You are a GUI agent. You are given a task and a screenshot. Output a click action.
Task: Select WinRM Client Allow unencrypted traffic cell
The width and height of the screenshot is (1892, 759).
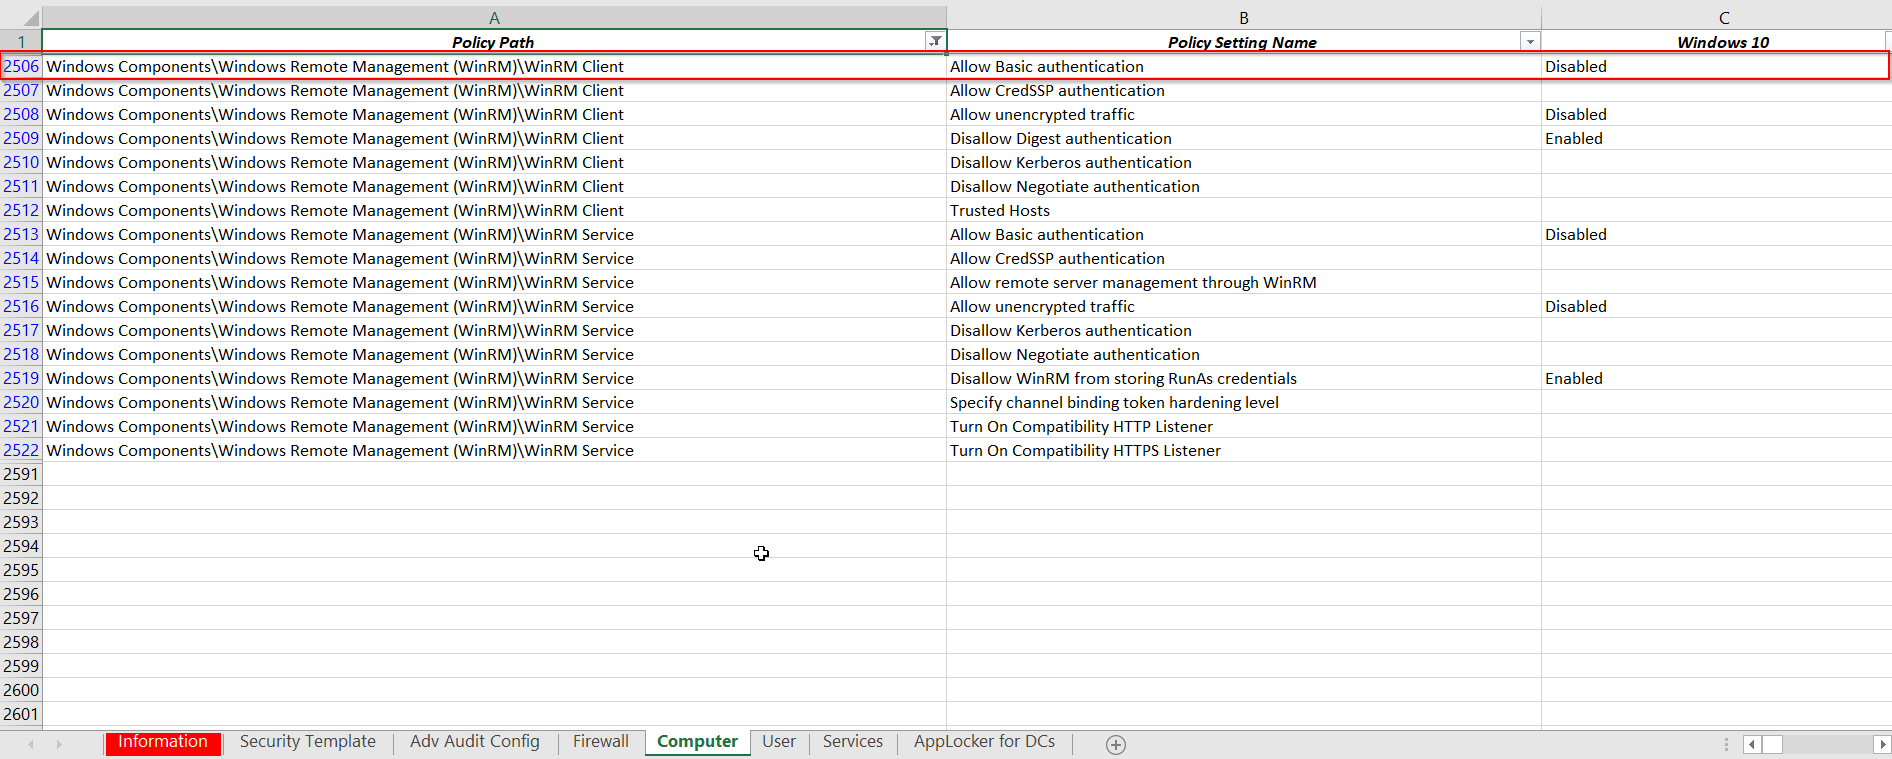point(1244,114)
